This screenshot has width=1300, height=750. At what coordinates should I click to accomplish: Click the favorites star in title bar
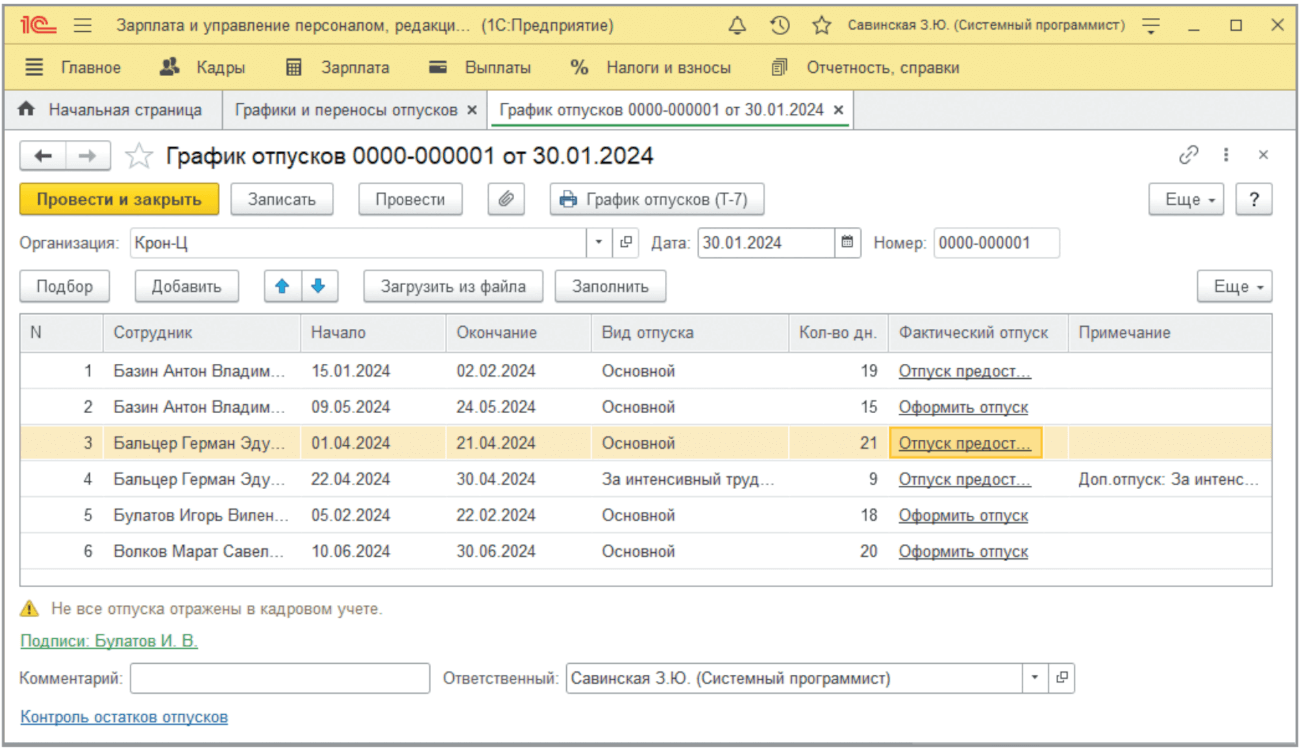[x=821, y=25]
